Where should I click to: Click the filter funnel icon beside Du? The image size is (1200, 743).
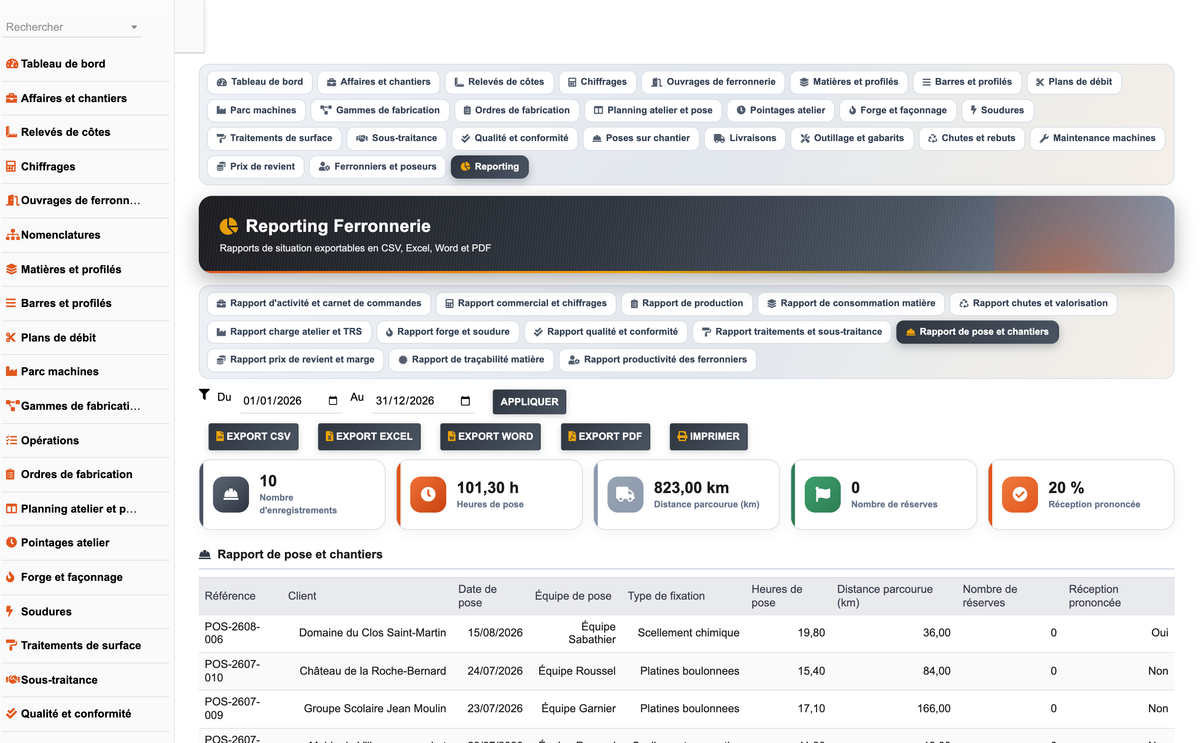(204, 396)
